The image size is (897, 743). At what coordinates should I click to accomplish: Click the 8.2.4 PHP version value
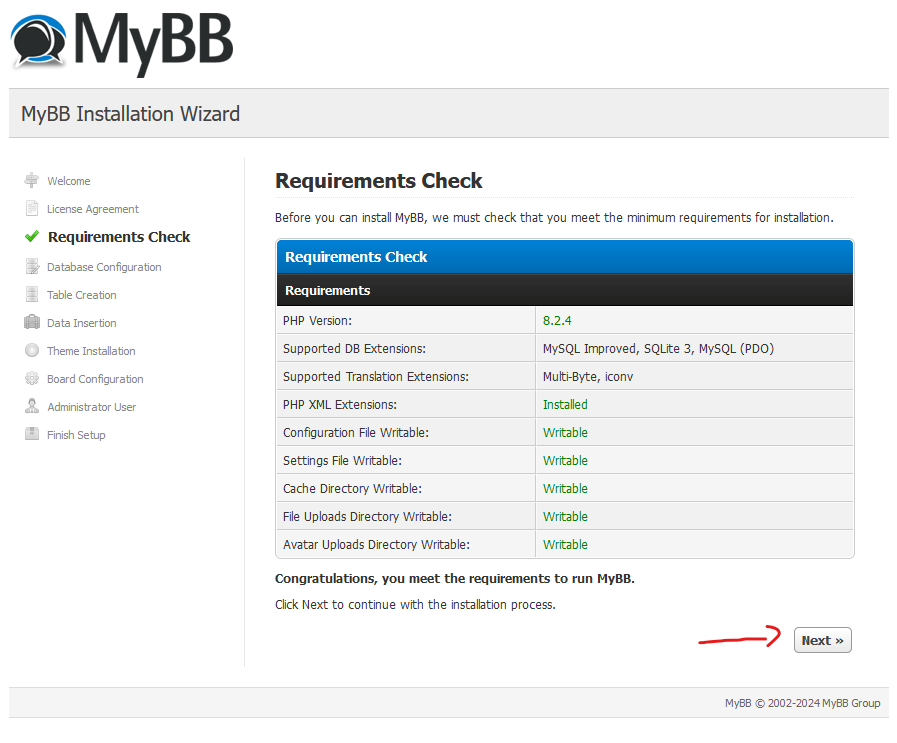[x=557, y=321]
